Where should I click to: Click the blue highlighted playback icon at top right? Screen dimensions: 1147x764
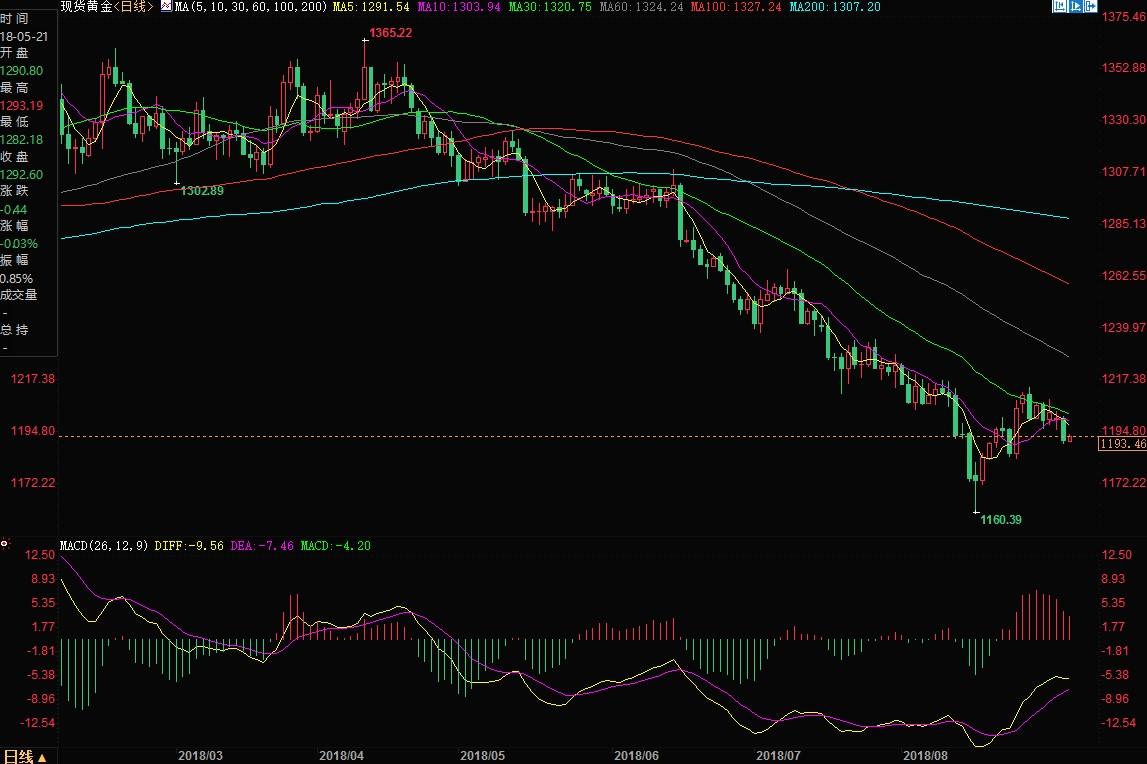1075,7
